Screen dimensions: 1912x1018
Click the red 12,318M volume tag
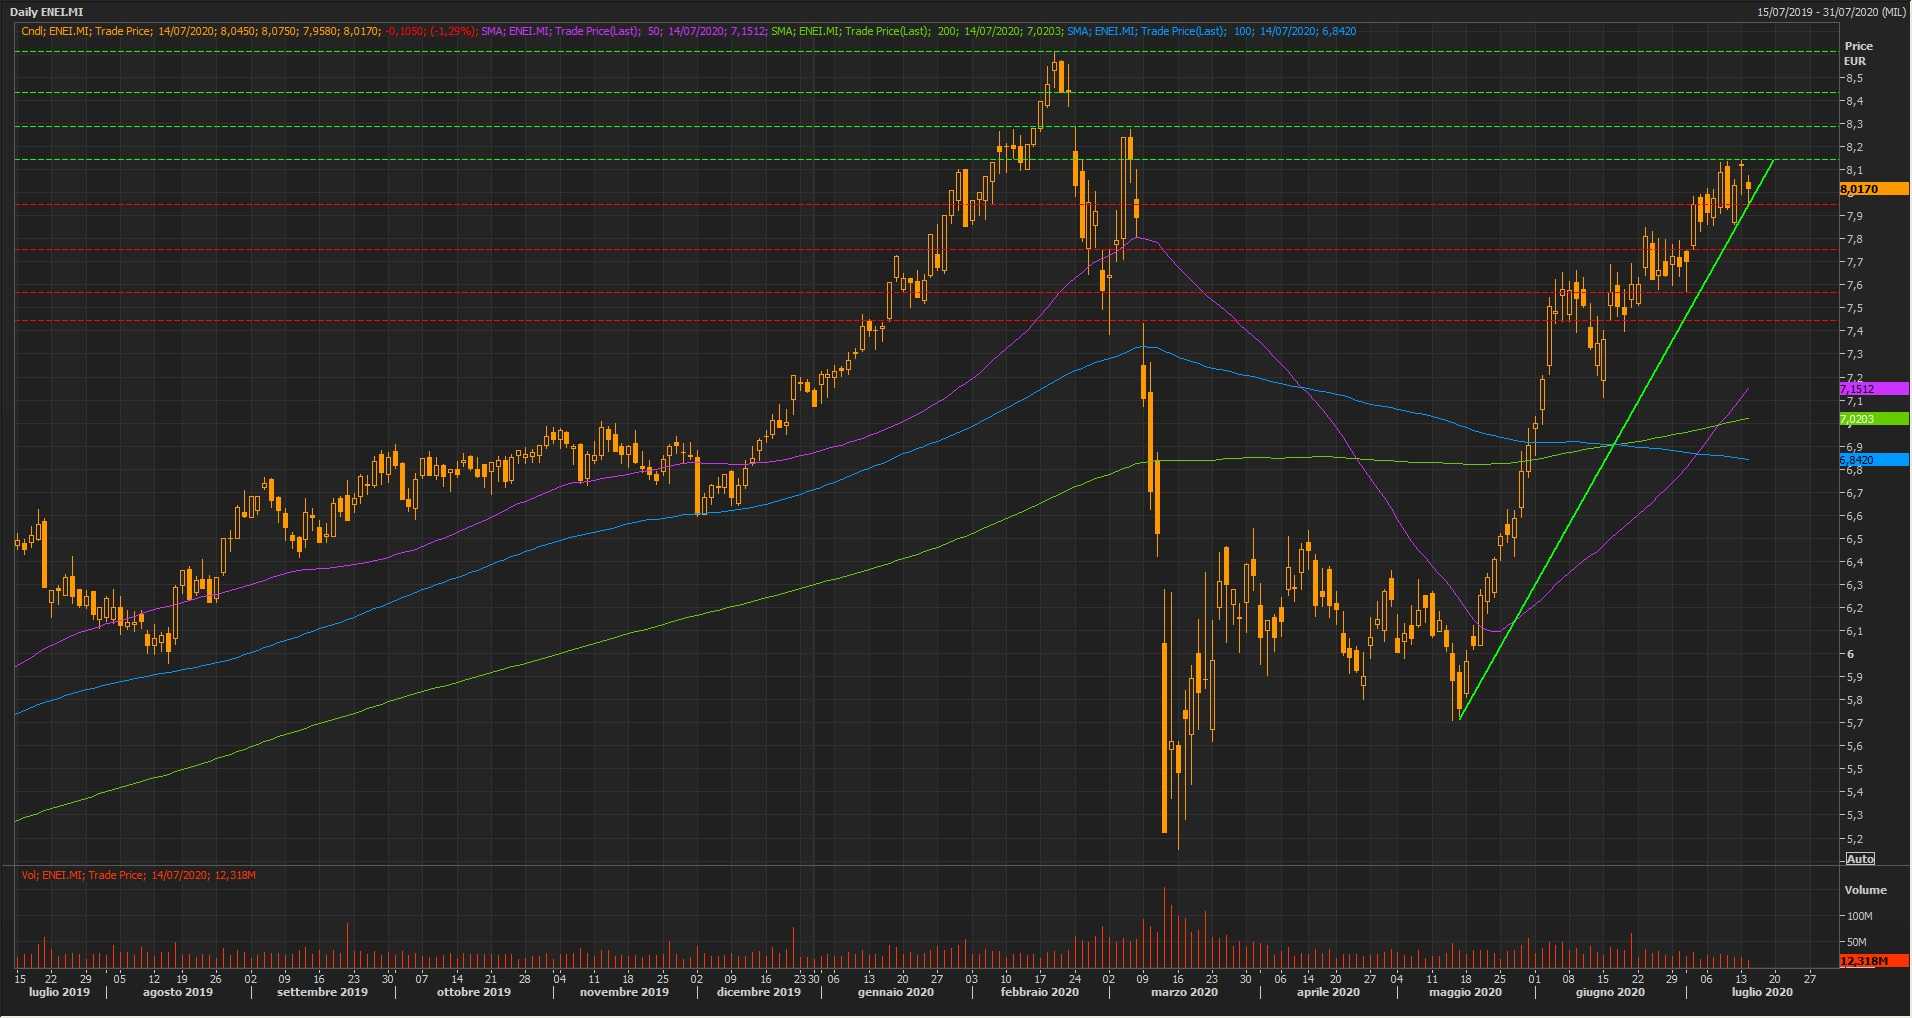click(1872, 961)
